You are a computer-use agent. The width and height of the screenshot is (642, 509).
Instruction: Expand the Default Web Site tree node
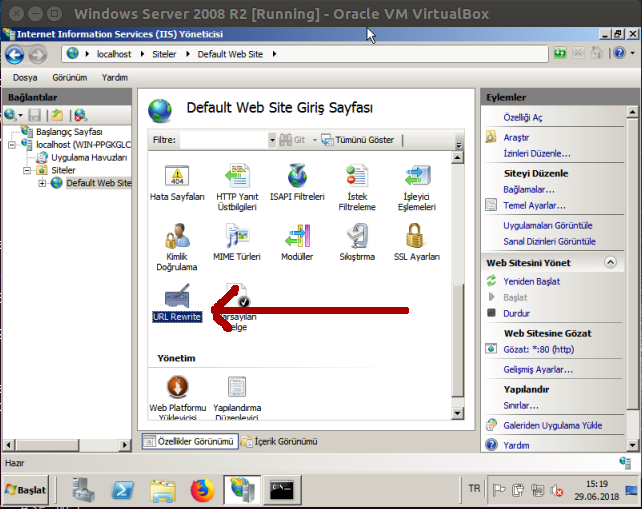(x=42, y=183)
